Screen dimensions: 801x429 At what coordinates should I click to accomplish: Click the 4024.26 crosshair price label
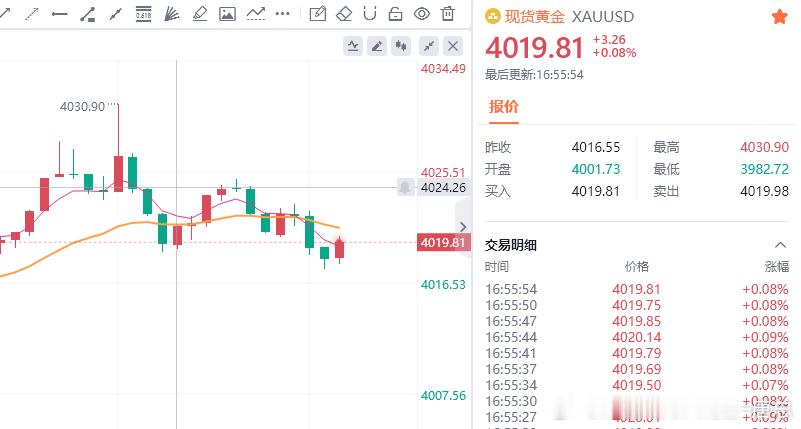443,187
